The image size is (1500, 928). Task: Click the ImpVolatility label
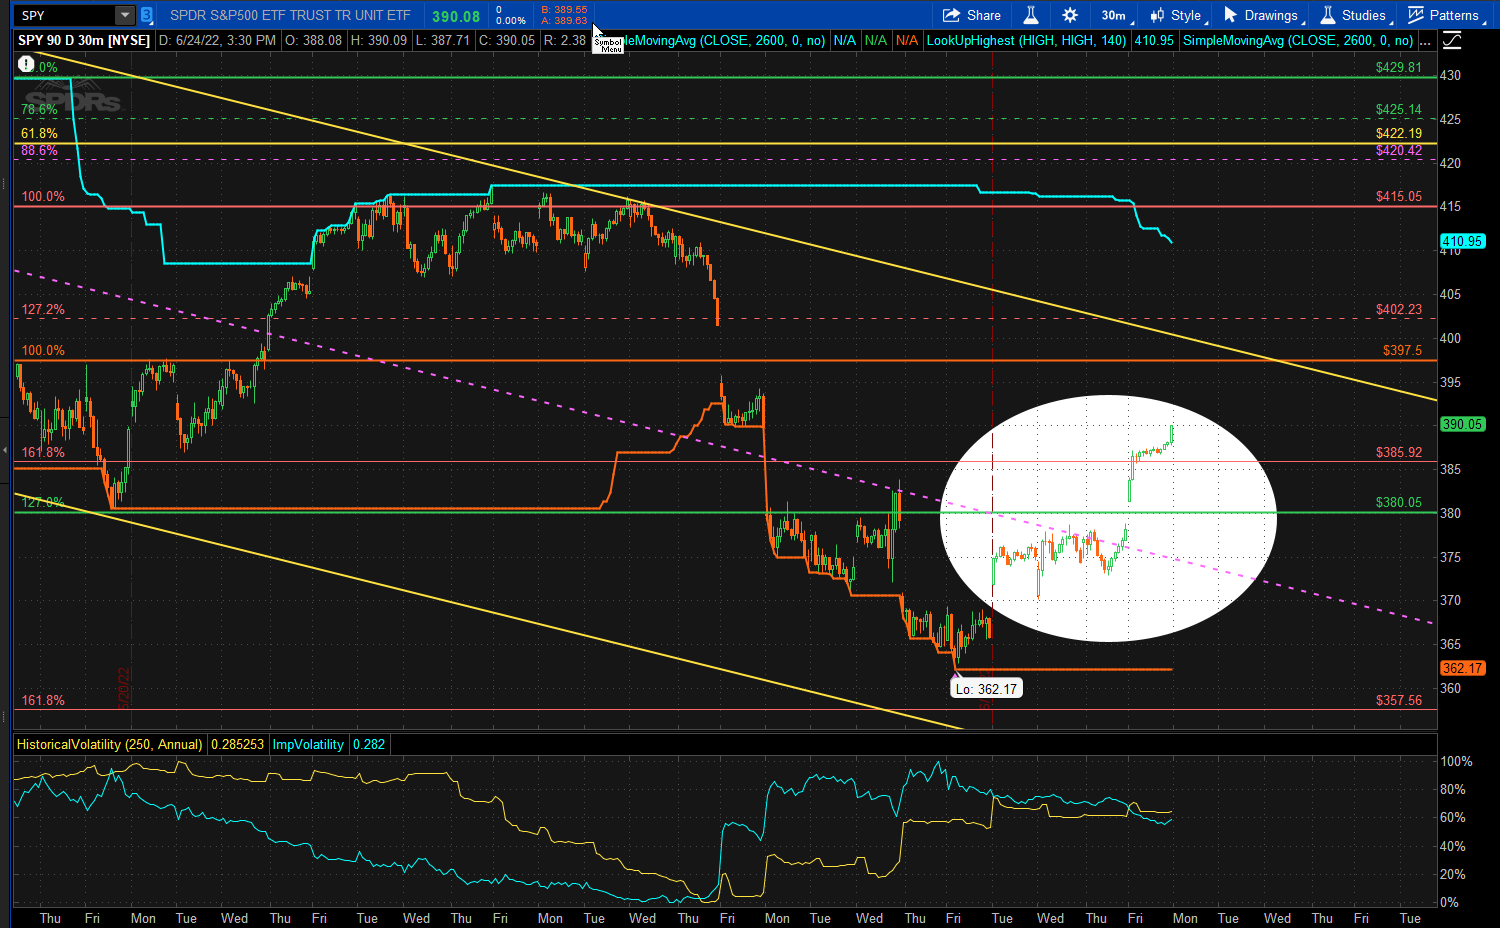click(x=308, y=744)
